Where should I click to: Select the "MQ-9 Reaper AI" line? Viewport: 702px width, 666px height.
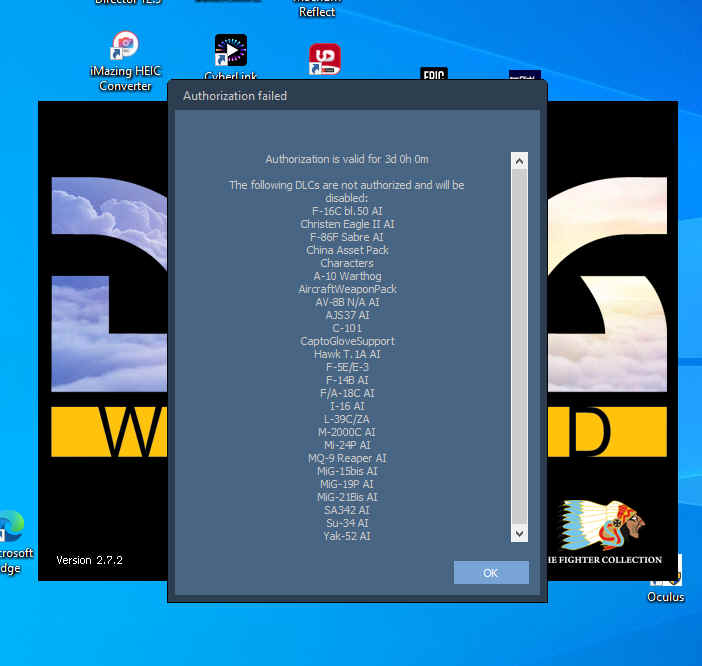347,458
